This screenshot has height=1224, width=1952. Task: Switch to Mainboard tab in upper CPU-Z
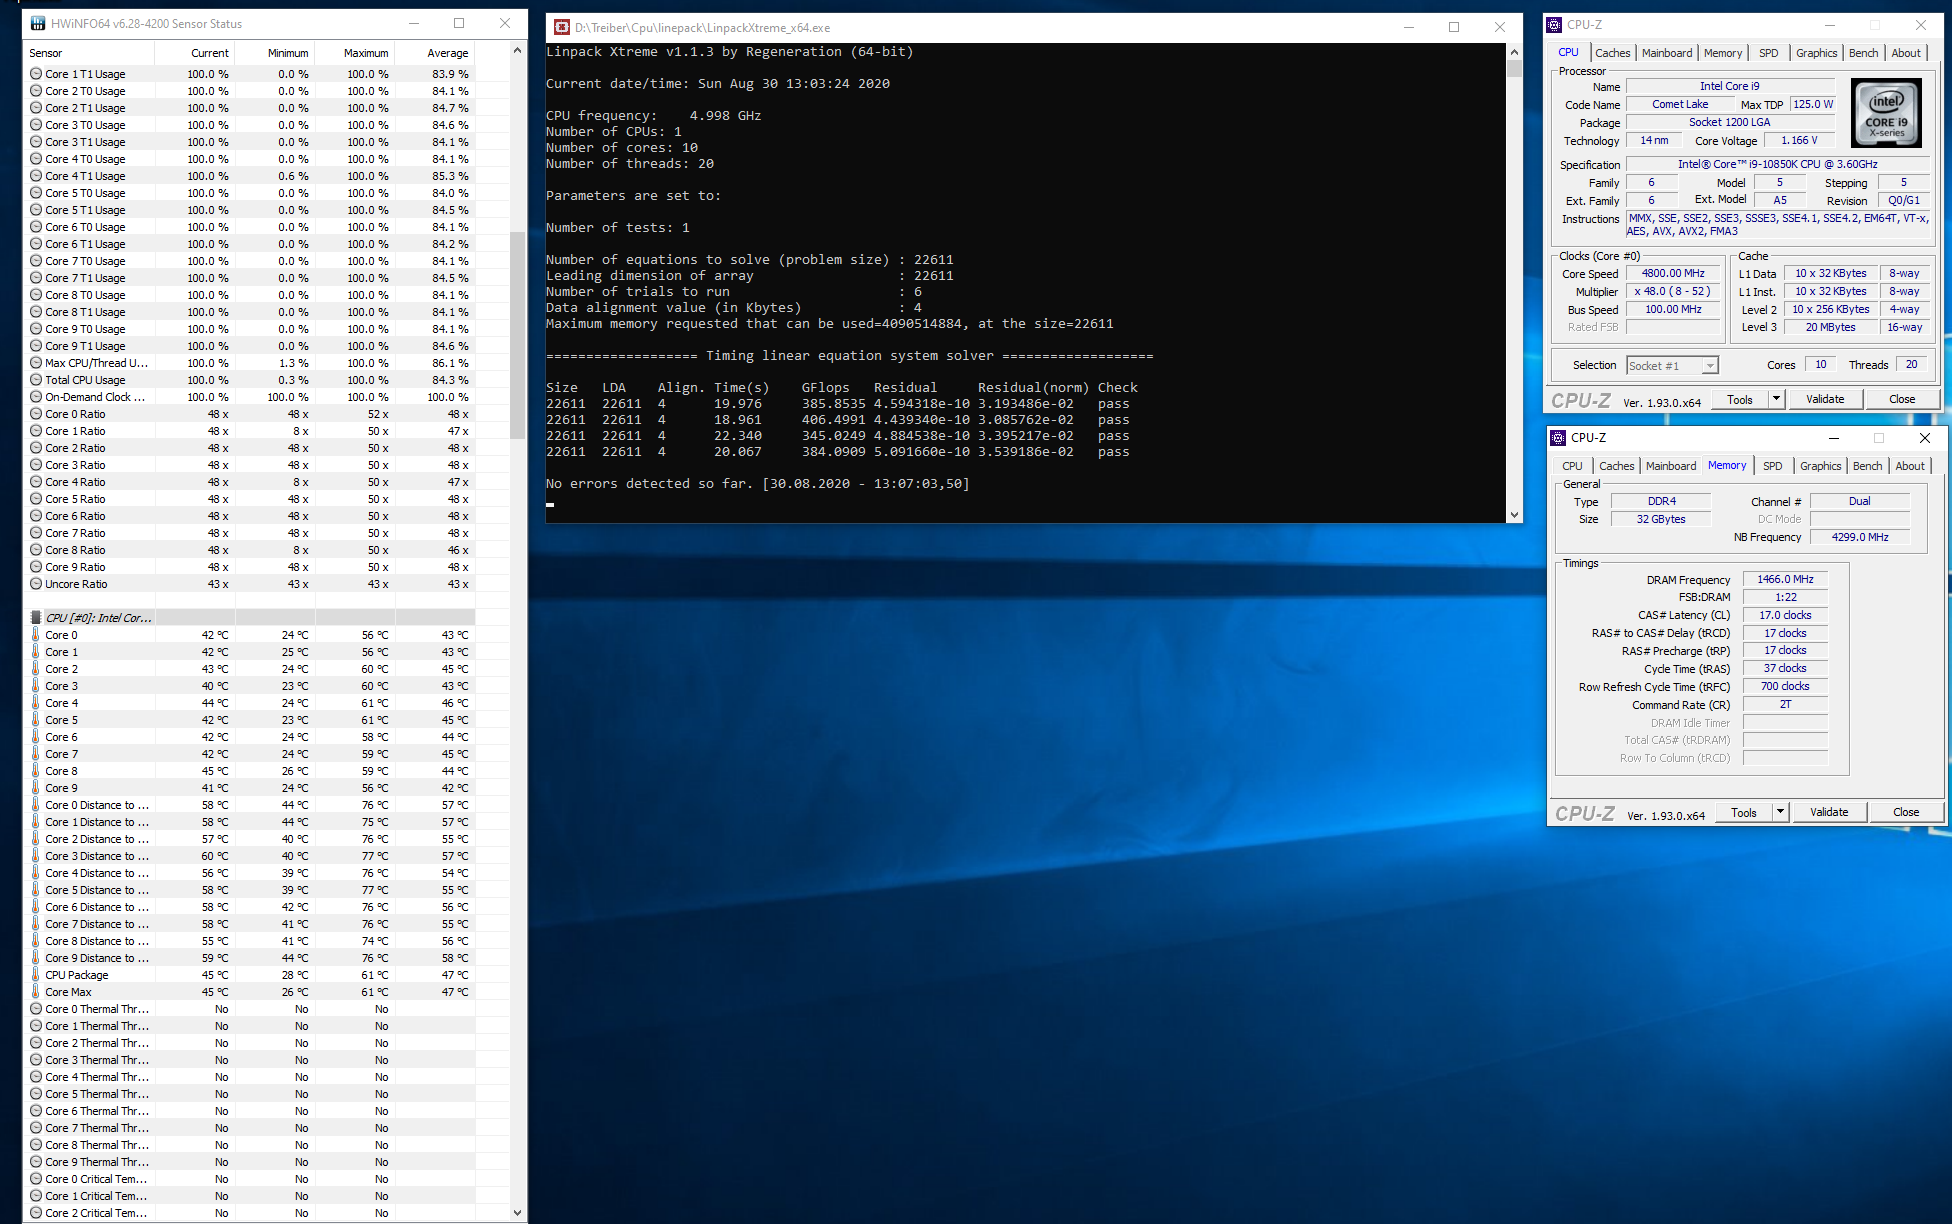pos(1666,53)
